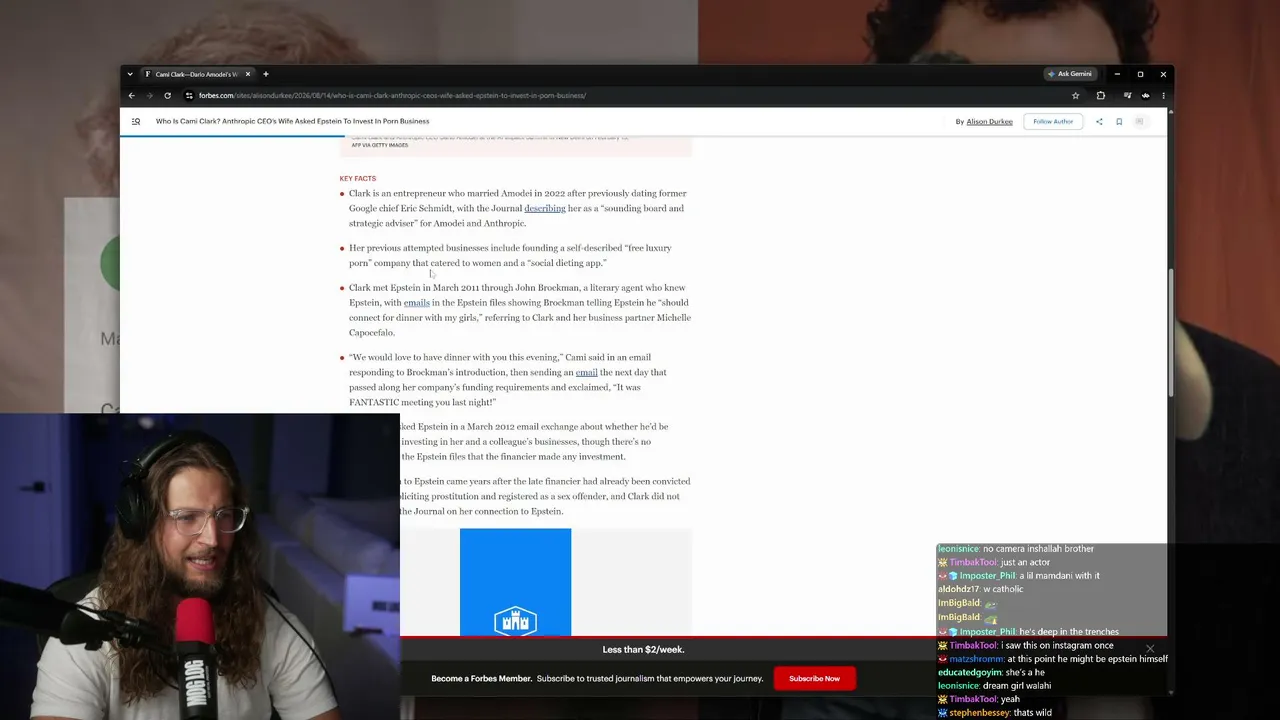Click the browser forward arrow
Viewport: 1280px width, 720px height.
pos(149,96)
